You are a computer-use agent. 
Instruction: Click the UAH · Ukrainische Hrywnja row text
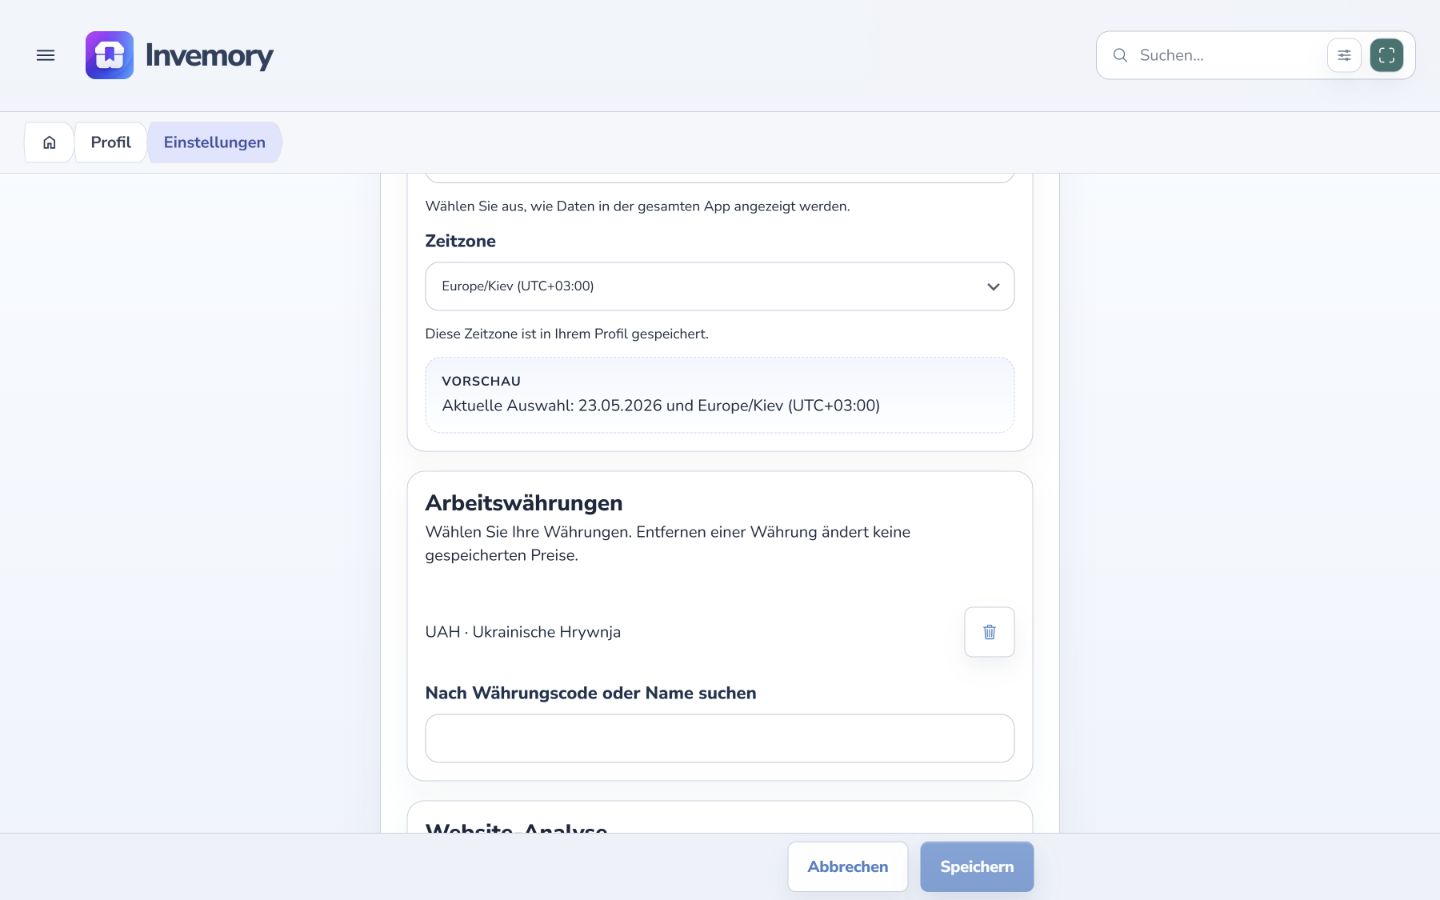pyautogui.click(x=523, y=632)
